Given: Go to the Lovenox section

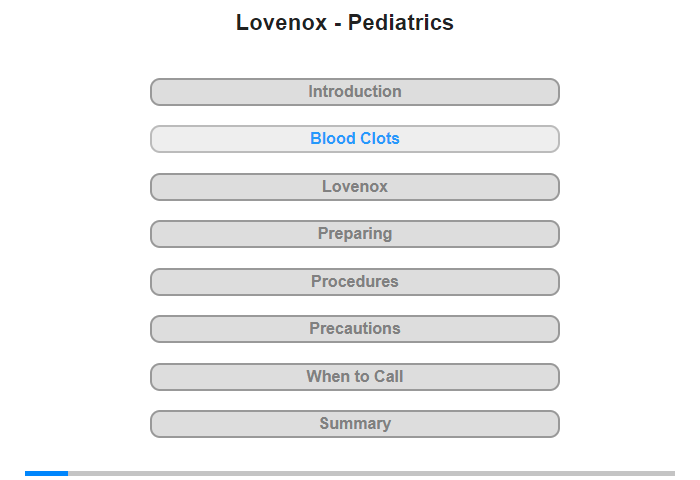Looking at the screenshot, I should tap(355, 187).
